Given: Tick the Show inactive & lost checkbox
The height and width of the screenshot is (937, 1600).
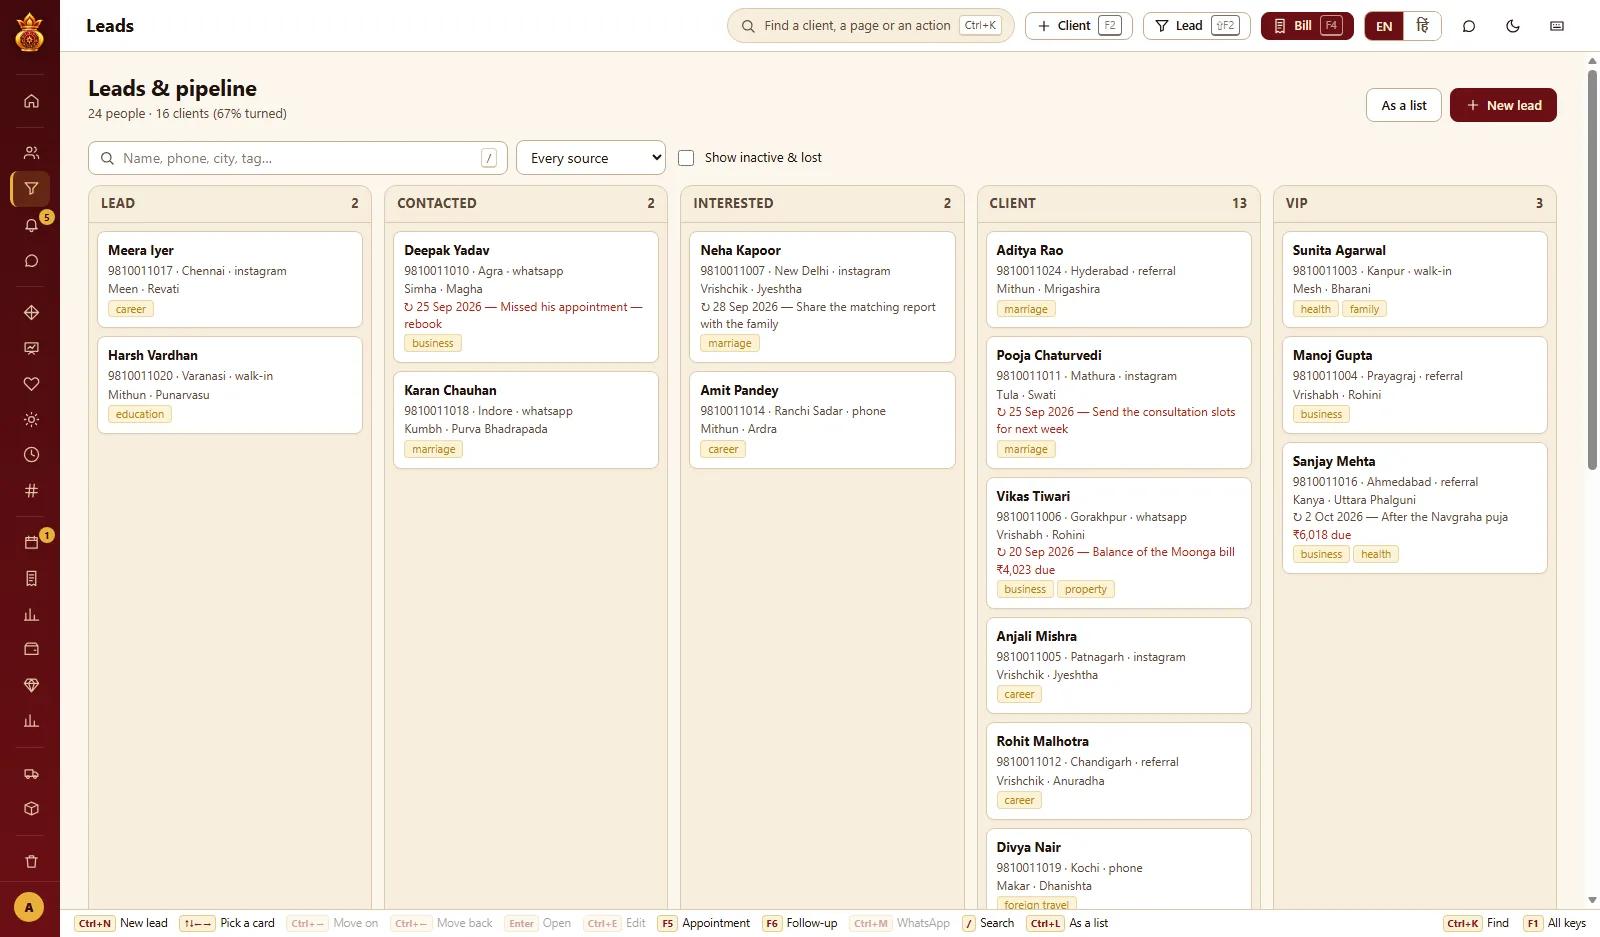Looking at the screenshot, I should (x=686, y=158).
